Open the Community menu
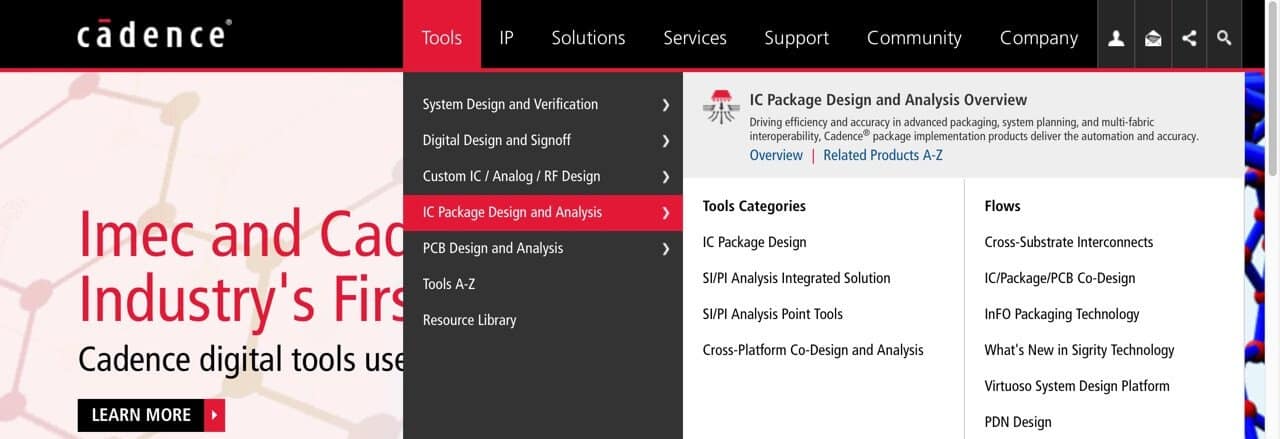1280x439 pixels. [x=914, y=38]
